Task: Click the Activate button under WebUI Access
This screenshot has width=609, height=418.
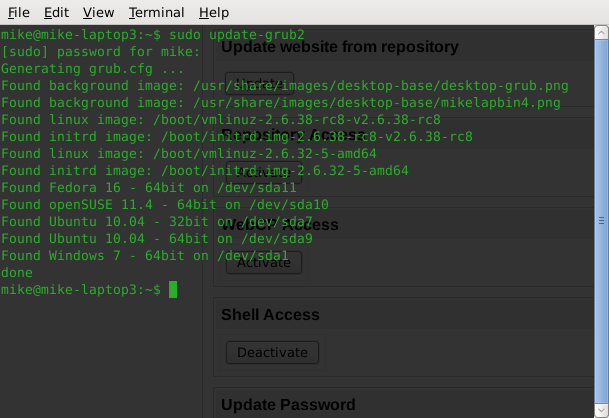Action: (x=264, y=263)
